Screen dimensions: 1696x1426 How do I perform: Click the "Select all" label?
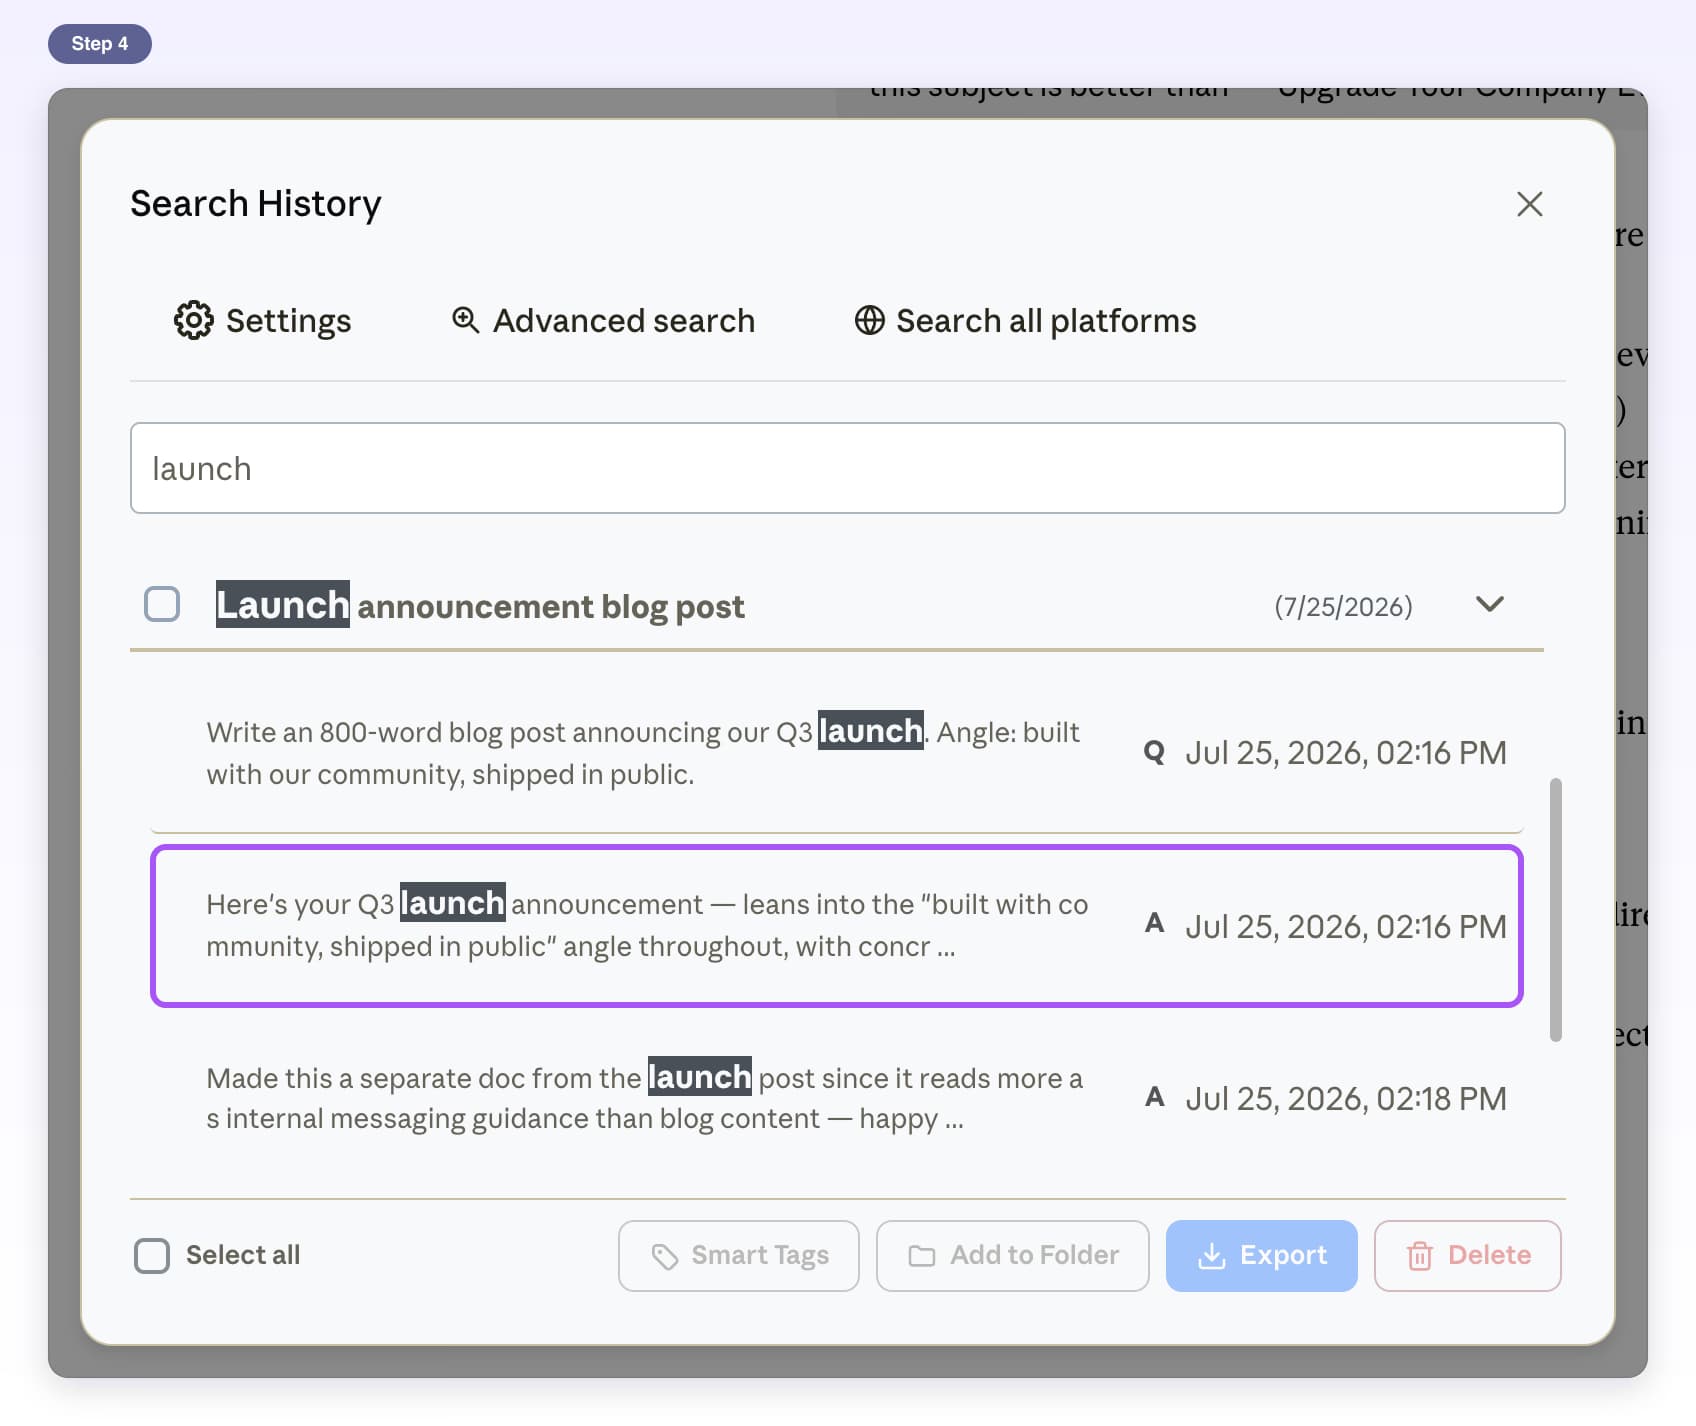pos(243,1256)
